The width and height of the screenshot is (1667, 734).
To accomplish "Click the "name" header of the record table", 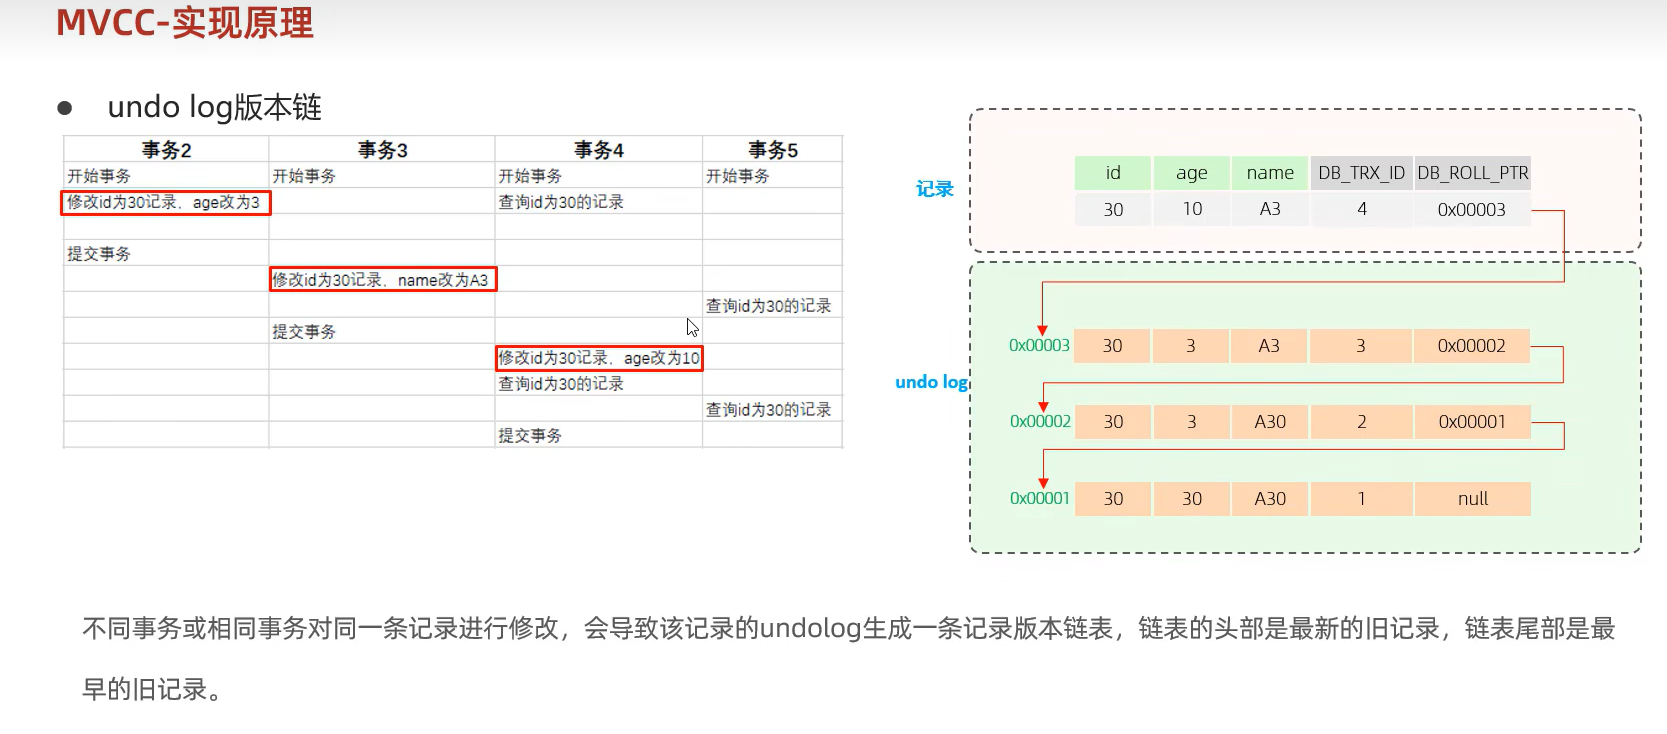I will pyautogui.click(x=1270, y=173).
